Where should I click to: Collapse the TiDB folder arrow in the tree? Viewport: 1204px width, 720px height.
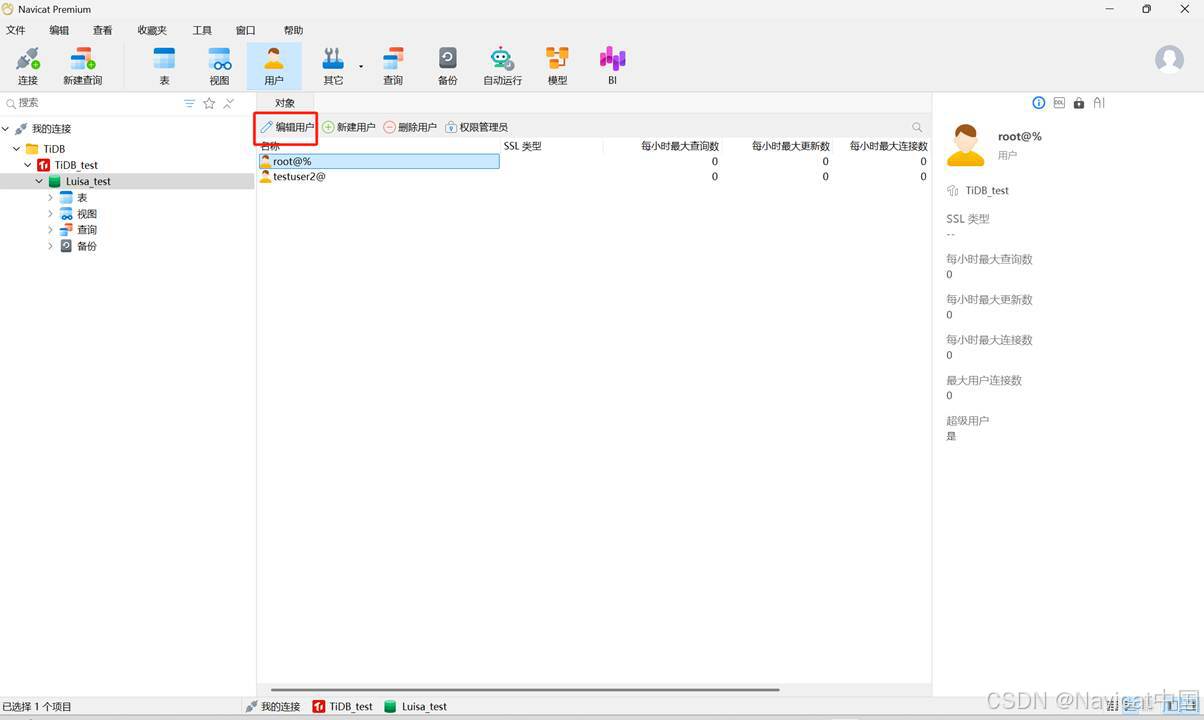tap(17, 149)
